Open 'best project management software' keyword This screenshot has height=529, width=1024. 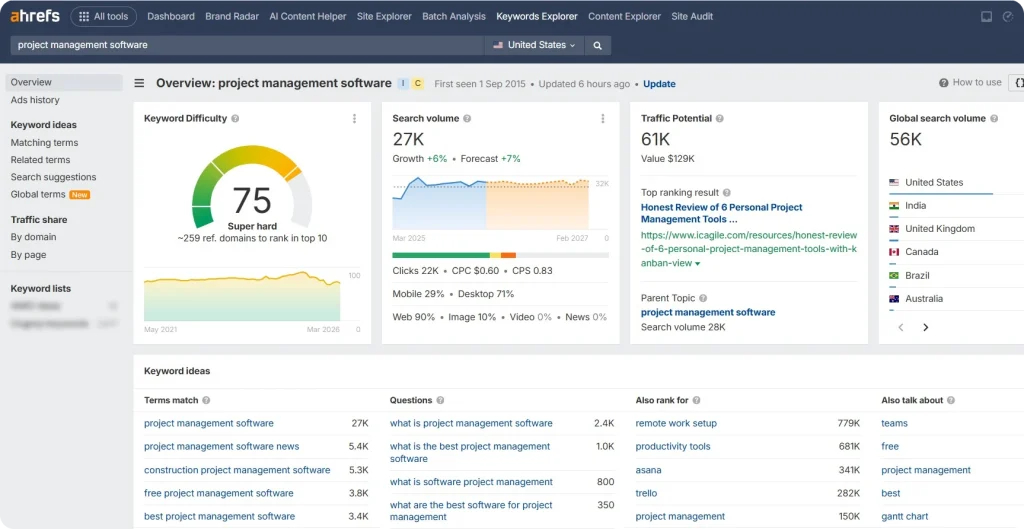pyautogui.click(x=219, y=517)
